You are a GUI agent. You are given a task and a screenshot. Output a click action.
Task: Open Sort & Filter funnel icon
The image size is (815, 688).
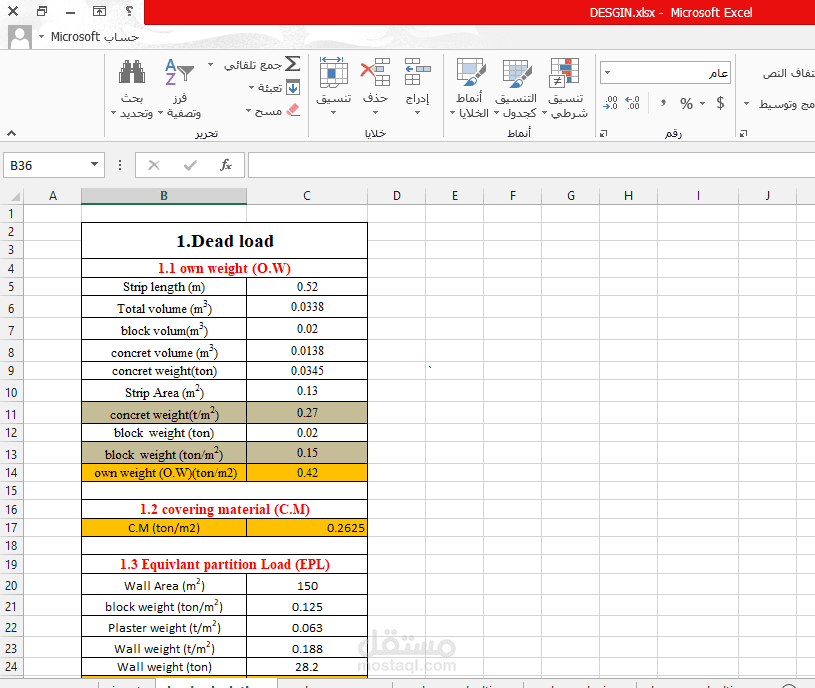pos(179,72)
